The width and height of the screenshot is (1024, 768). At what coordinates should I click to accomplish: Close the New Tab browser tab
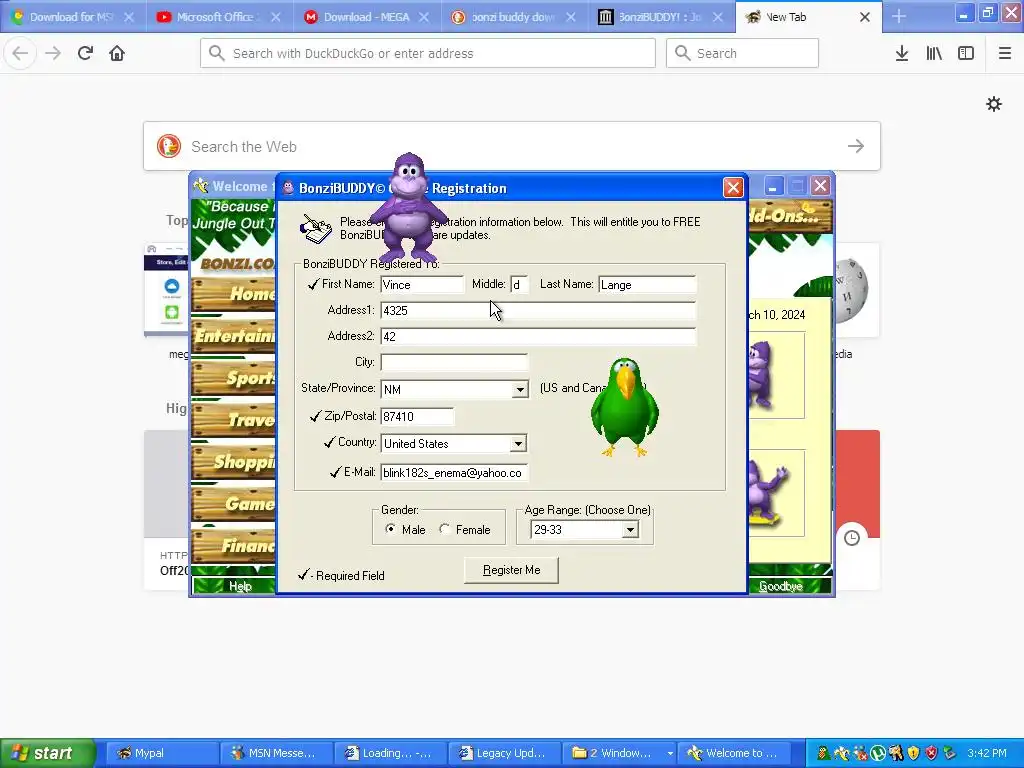click(x=865, y=17)
